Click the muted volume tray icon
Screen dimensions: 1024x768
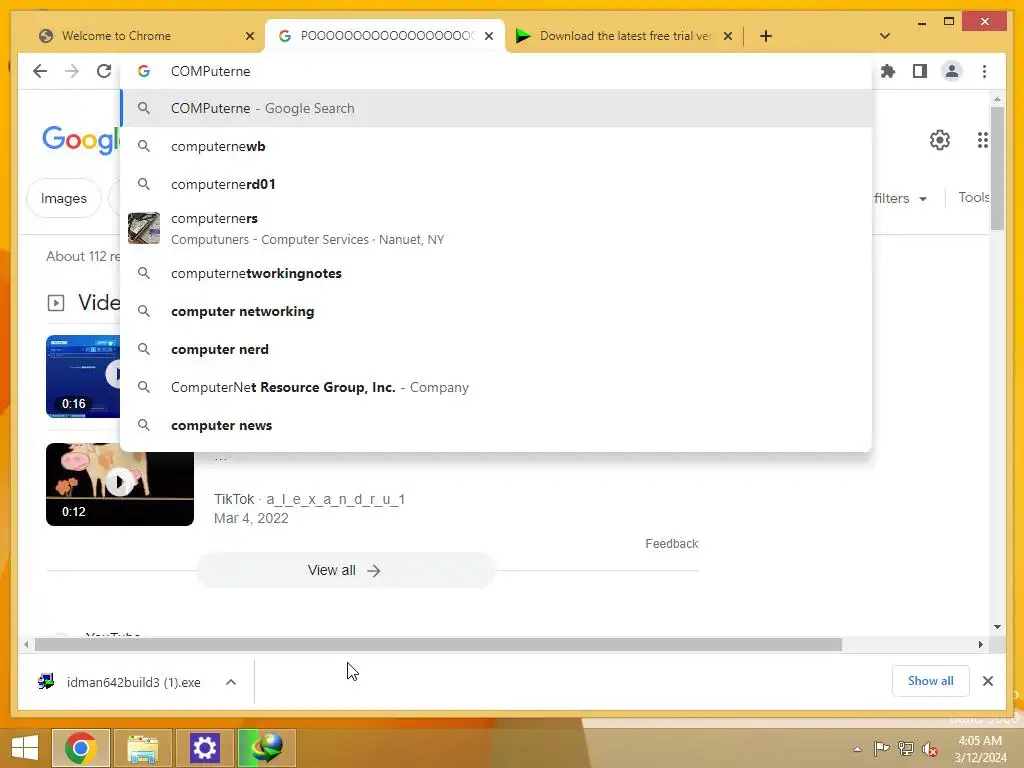coord(930,750)
